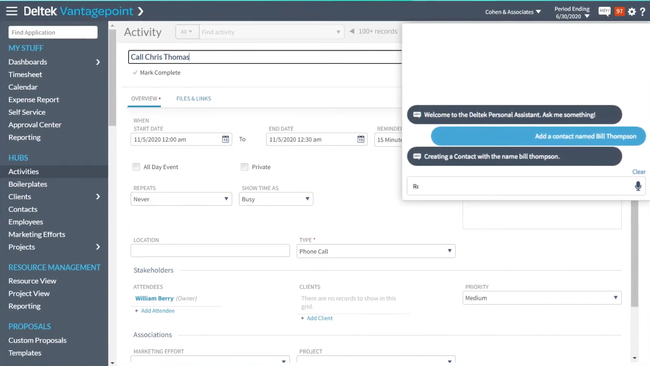Viewport: 650px width, 366px height.
Task: Click the End Date field
Action: pos(317,140)
